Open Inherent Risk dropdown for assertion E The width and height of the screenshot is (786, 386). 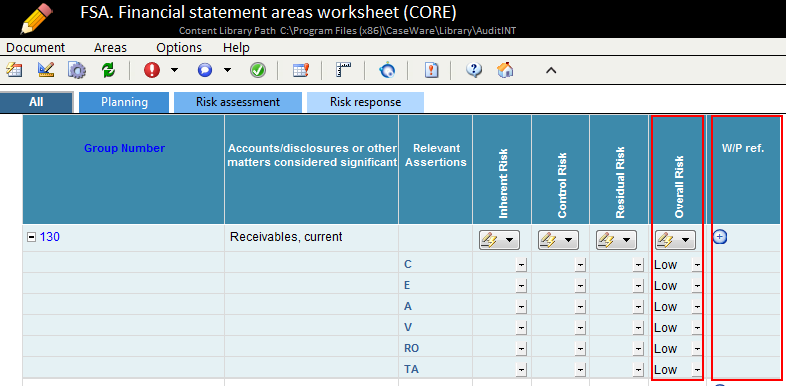click(521, 286)
